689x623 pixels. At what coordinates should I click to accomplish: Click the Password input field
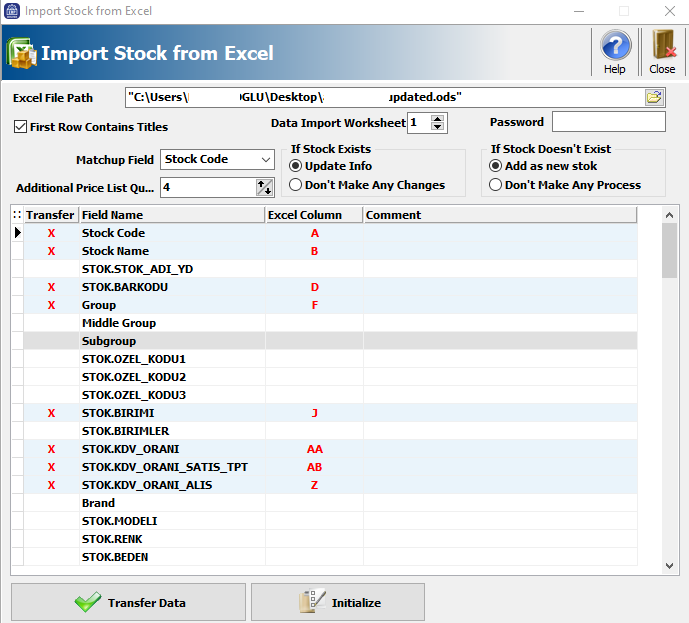[609, 122]
